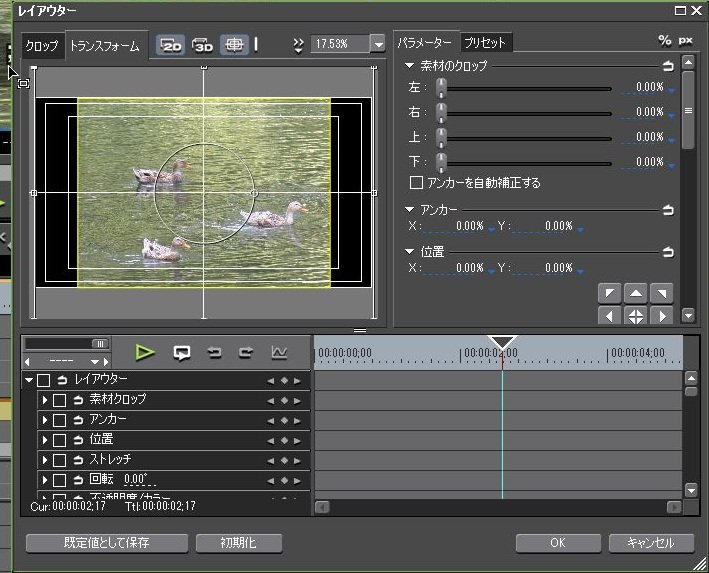This screenshot has width=709, height=573.
Task: Click the fit-to-window icon beside preview
Action: pos(24,83)
